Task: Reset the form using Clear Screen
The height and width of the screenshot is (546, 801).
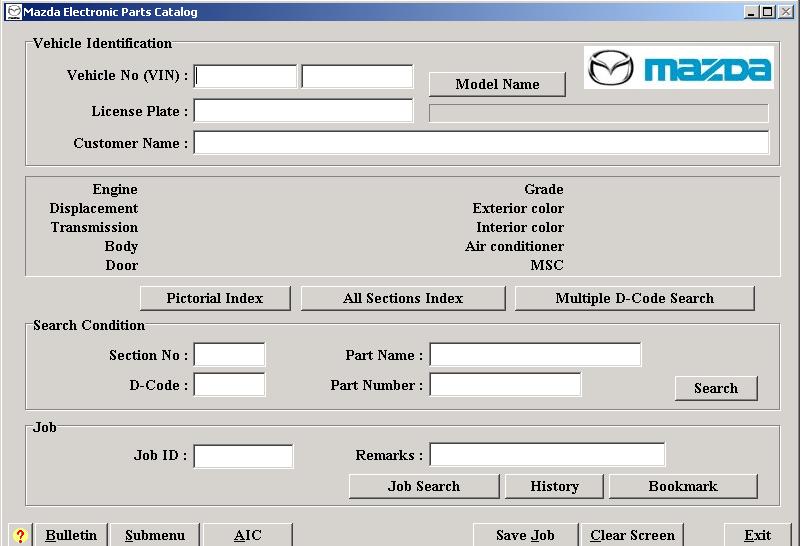Action: click(632, 535)
